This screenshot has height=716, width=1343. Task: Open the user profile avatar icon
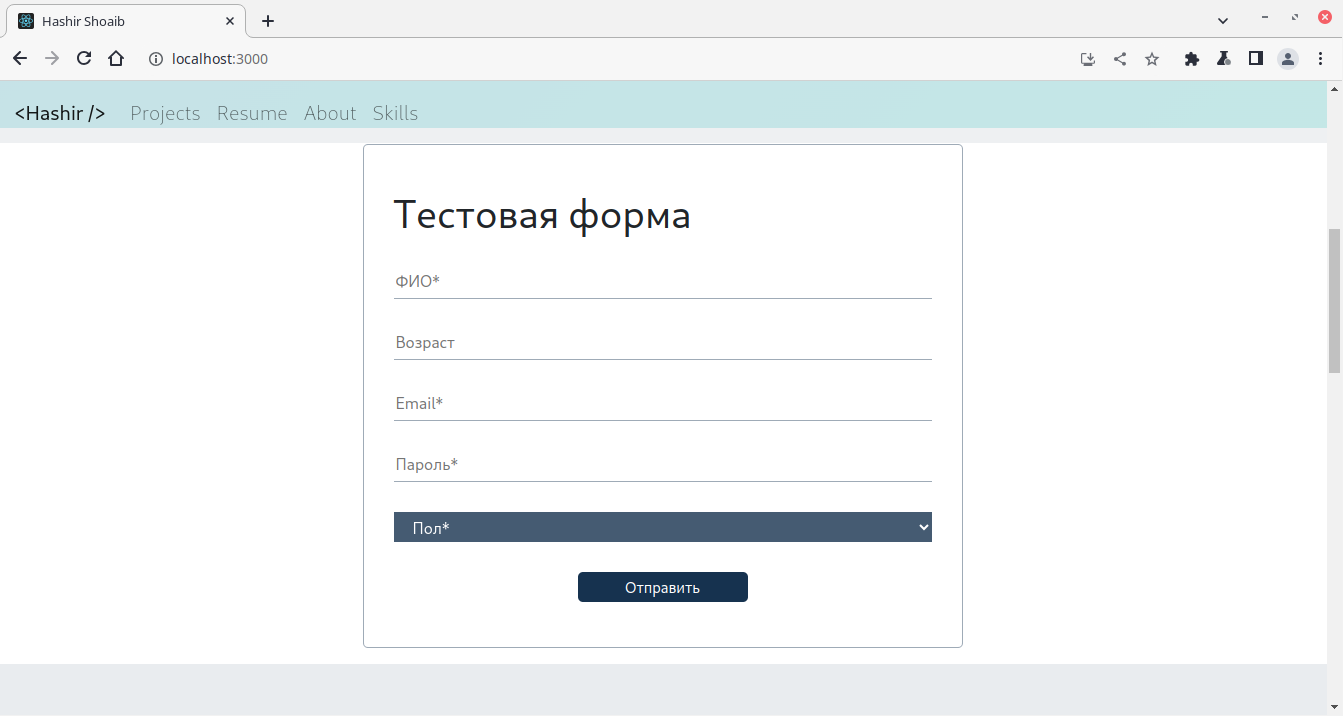click(x=1288, y=59)
